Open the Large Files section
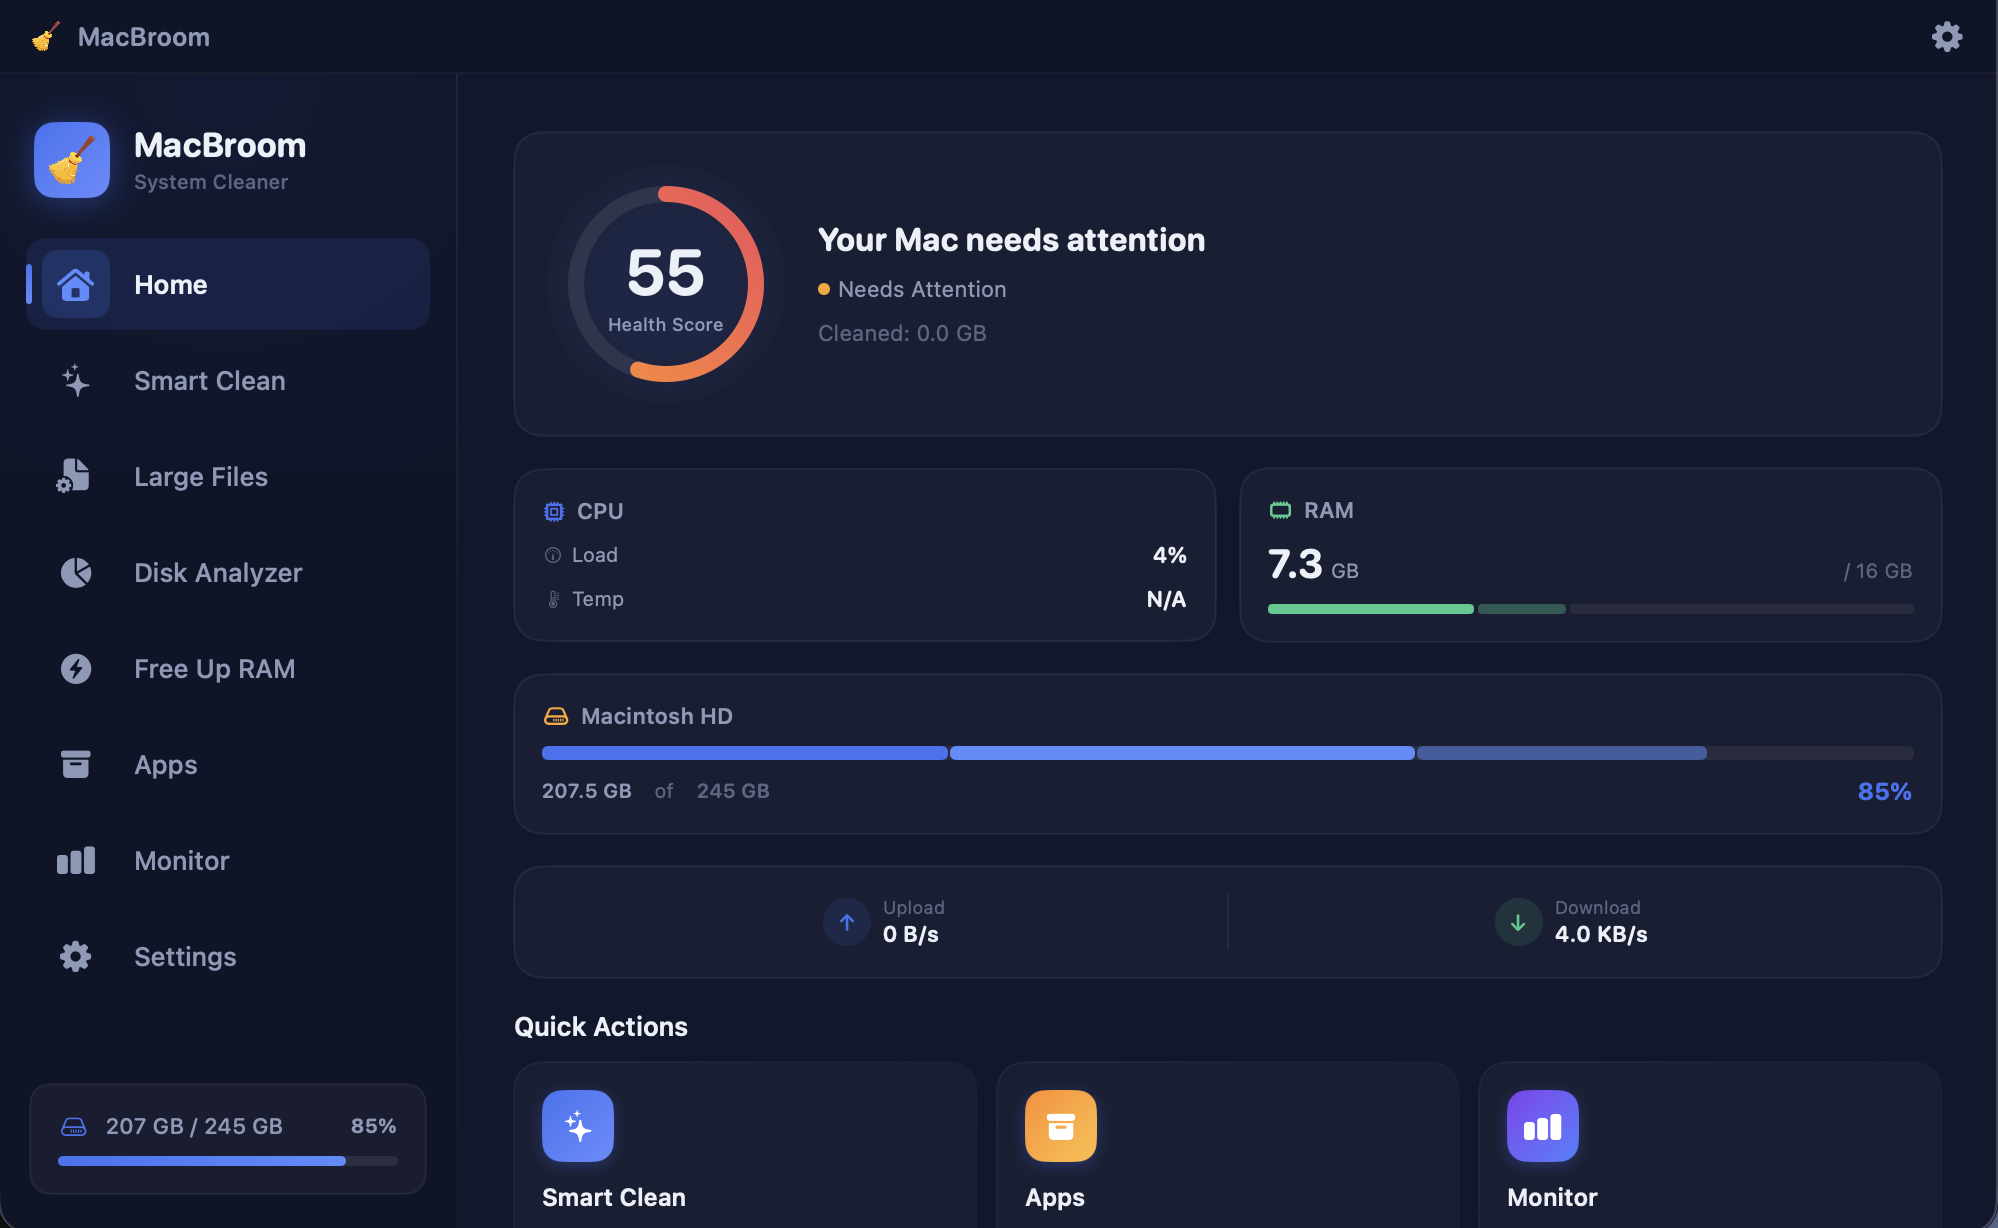 point(228,477)
